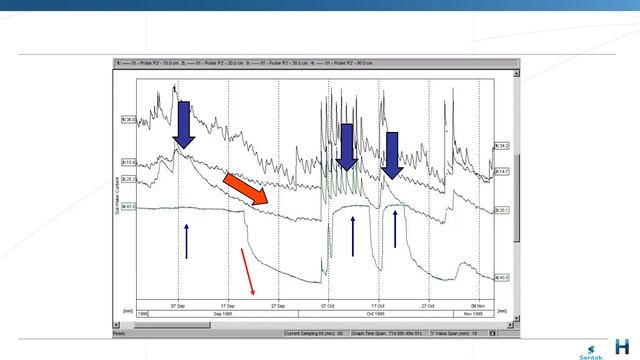Click the right value tag 4: 40.5
640x360 pixels.
[502, 278]
